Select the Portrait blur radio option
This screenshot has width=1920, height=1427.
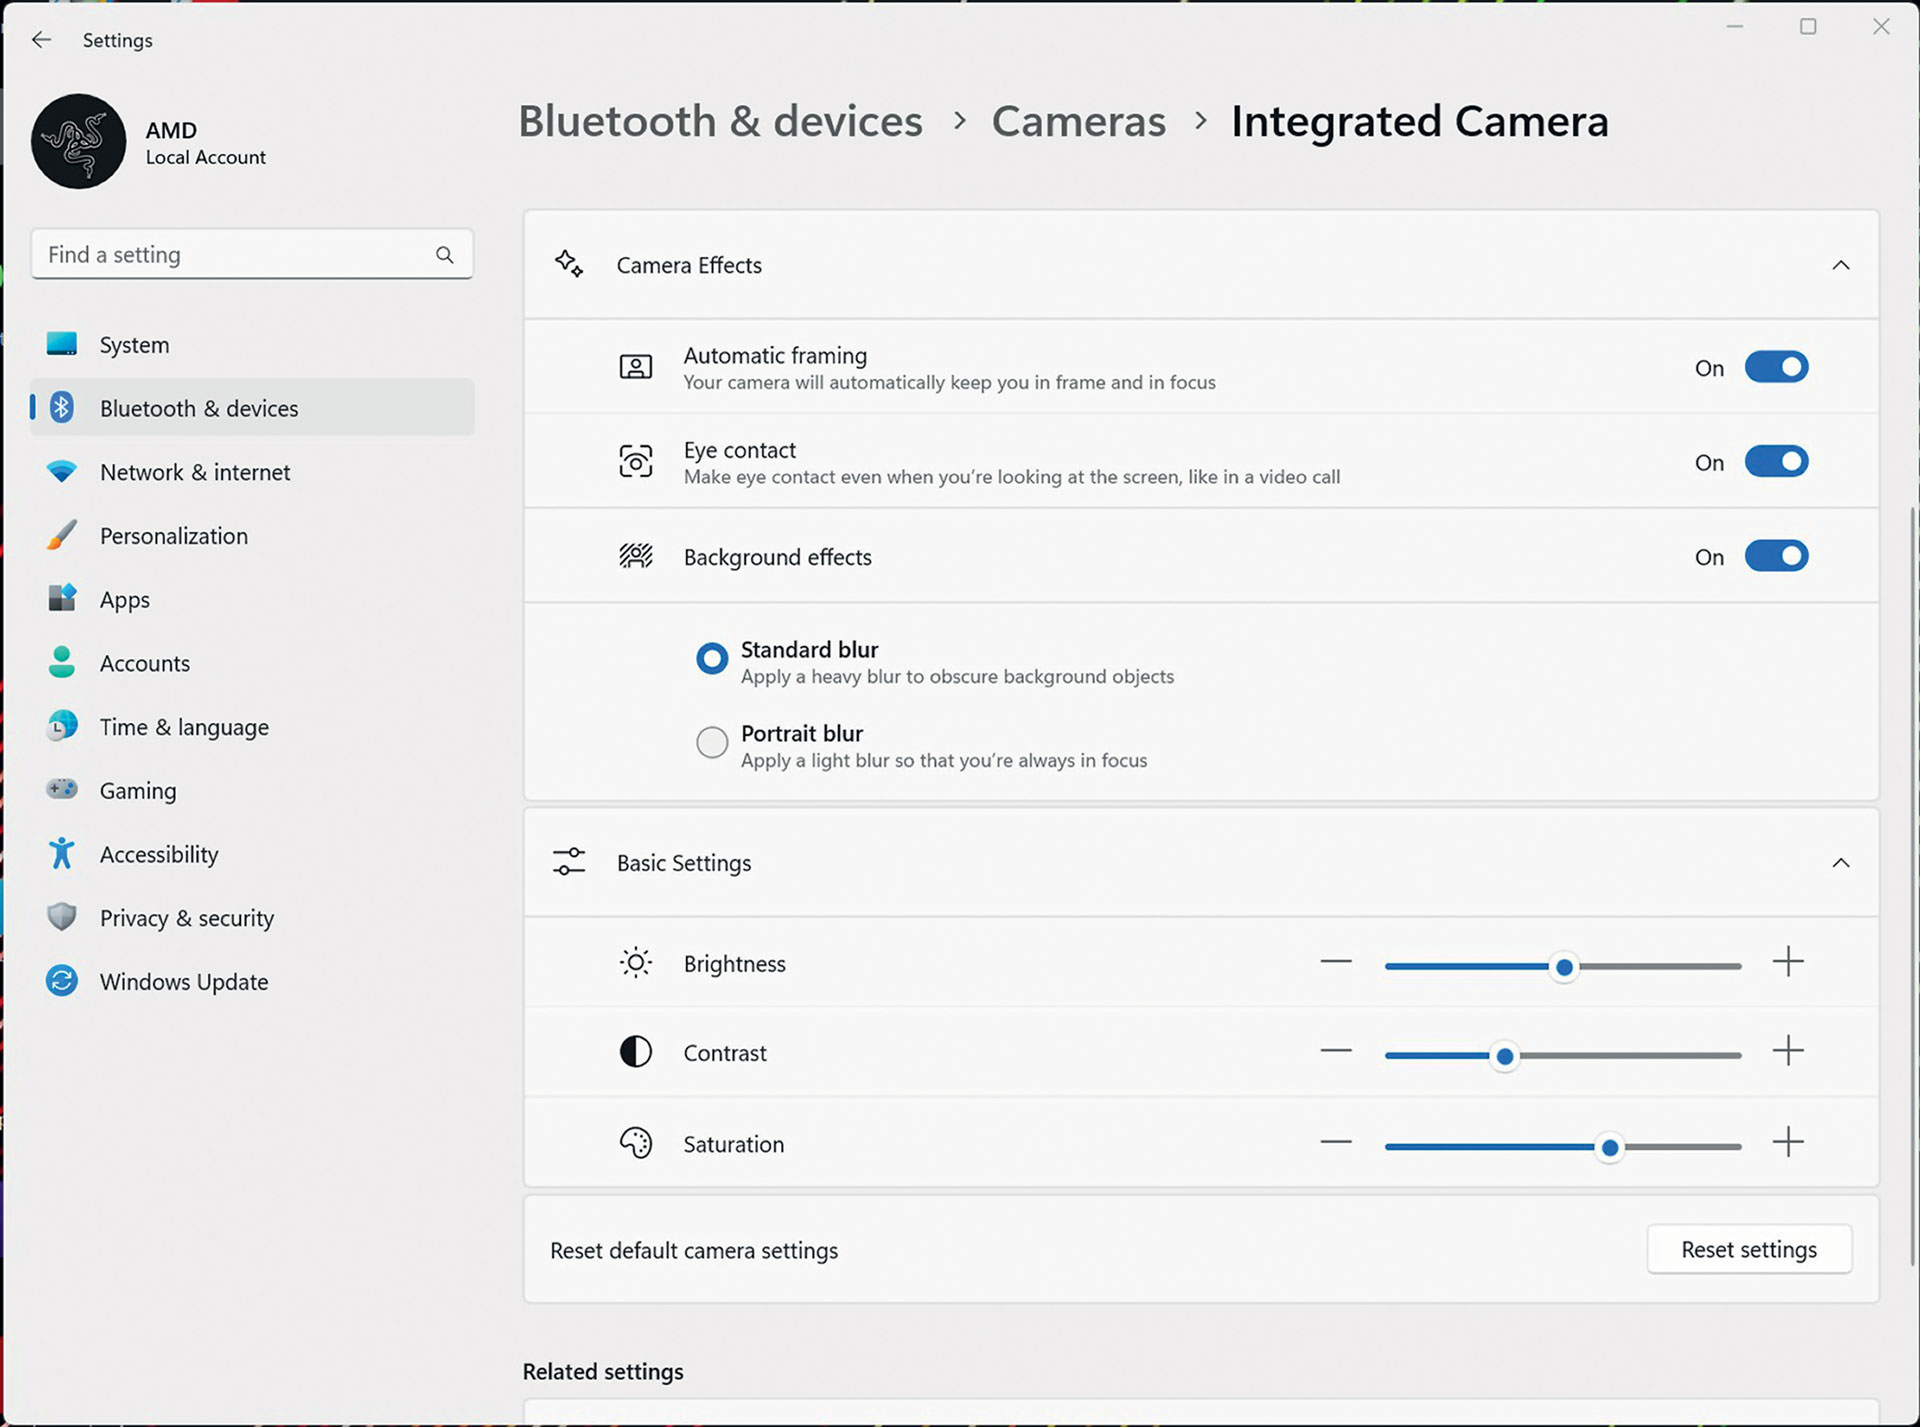[x=712, y=742]
